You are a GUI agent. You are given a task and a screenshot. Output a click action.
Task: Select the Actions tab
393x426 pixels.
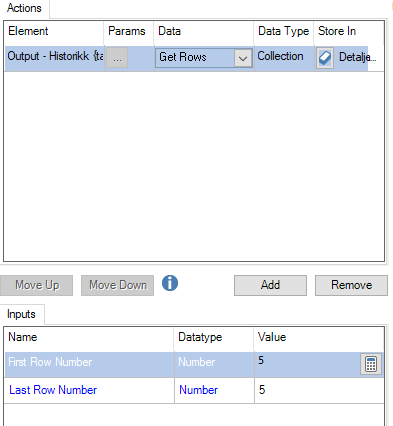pos(24,8)
